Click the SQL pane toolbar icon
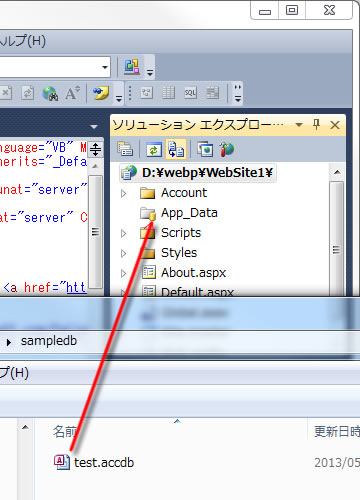This screenshot has width=360, height=500. (x=190, y=93)
